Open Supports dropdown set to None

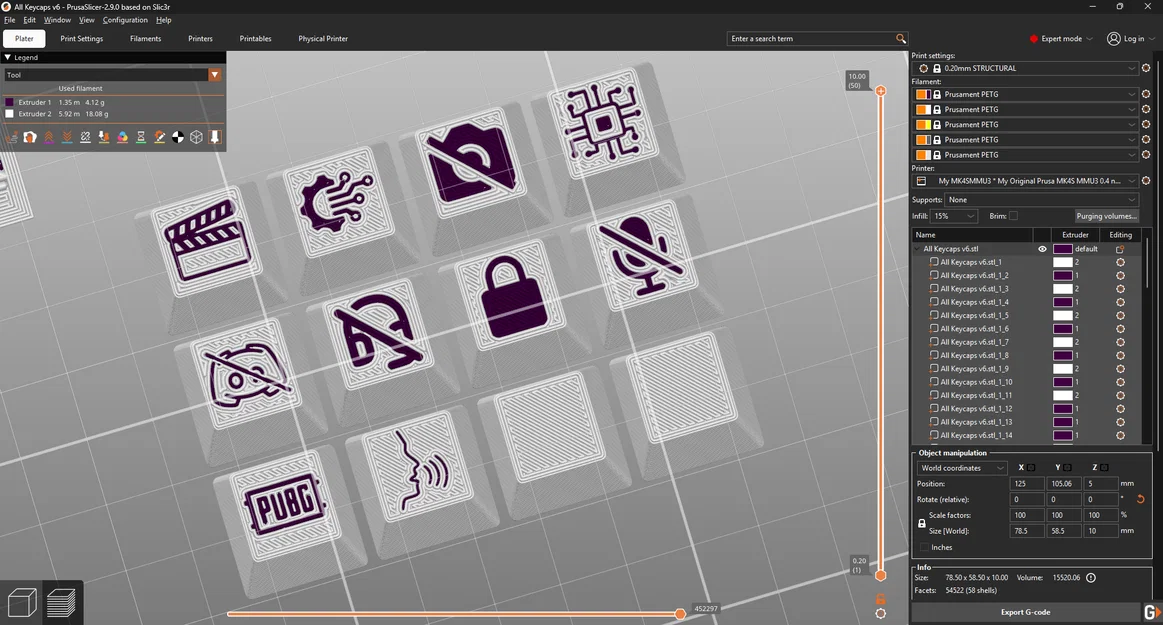coord(1041,199)
